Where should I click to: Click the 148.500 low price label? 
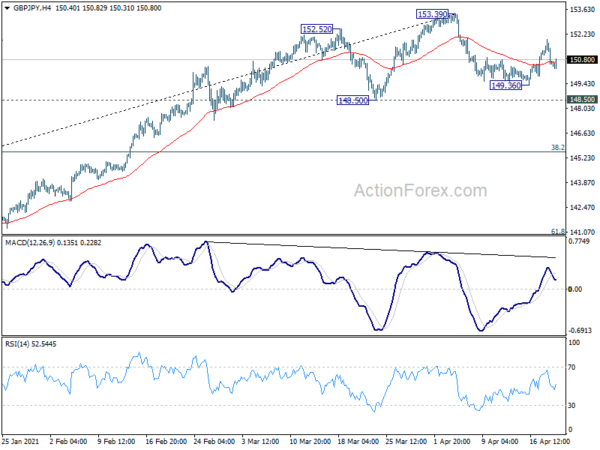(x=353, y=101)
